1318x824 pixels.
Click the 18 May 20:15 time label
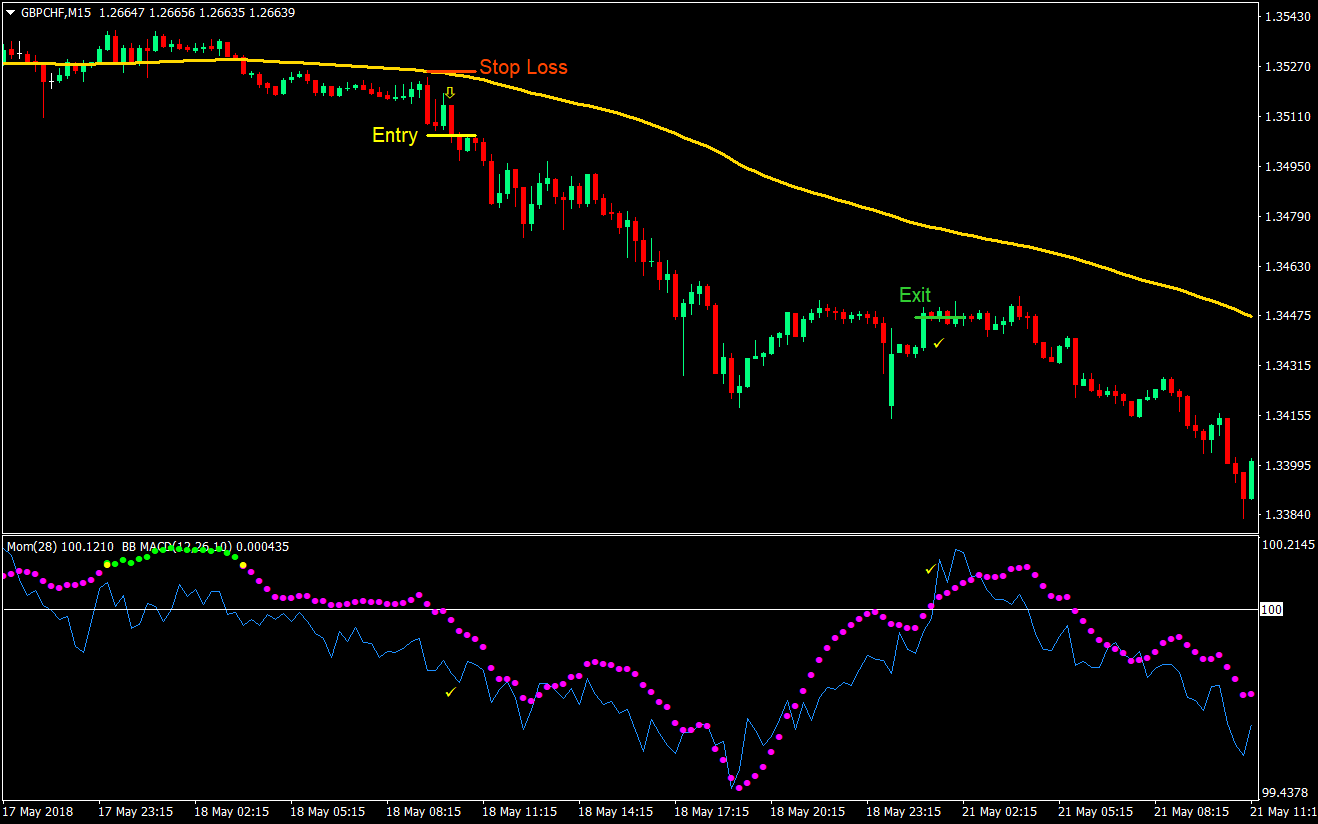click(x=806, y=811)
